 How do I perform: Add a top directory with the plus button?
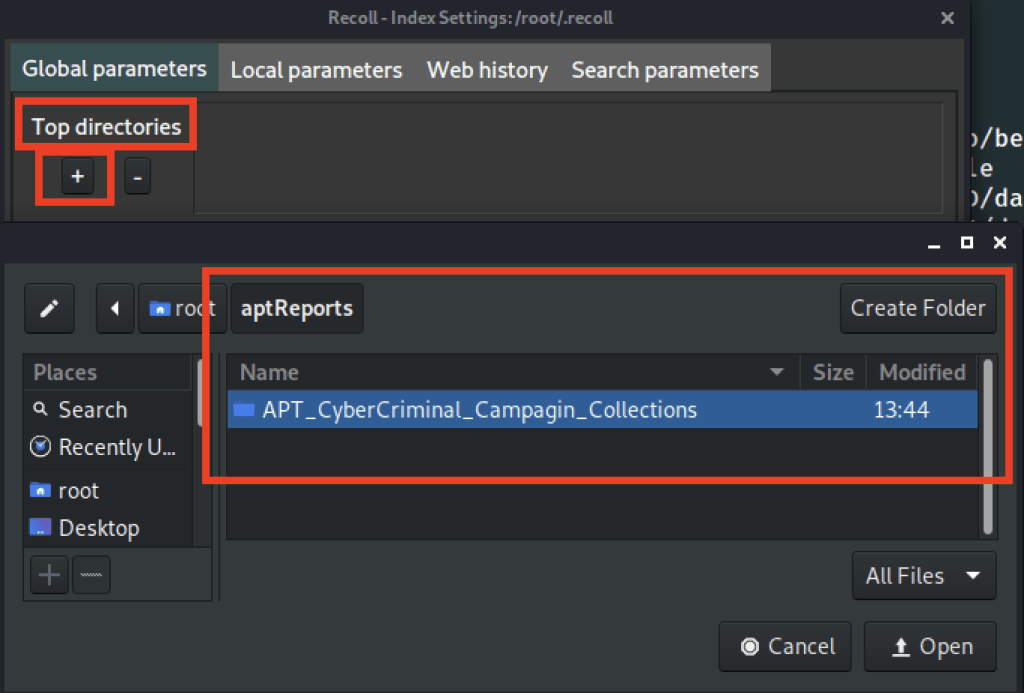pyautogui.click(x=77, y=177)
